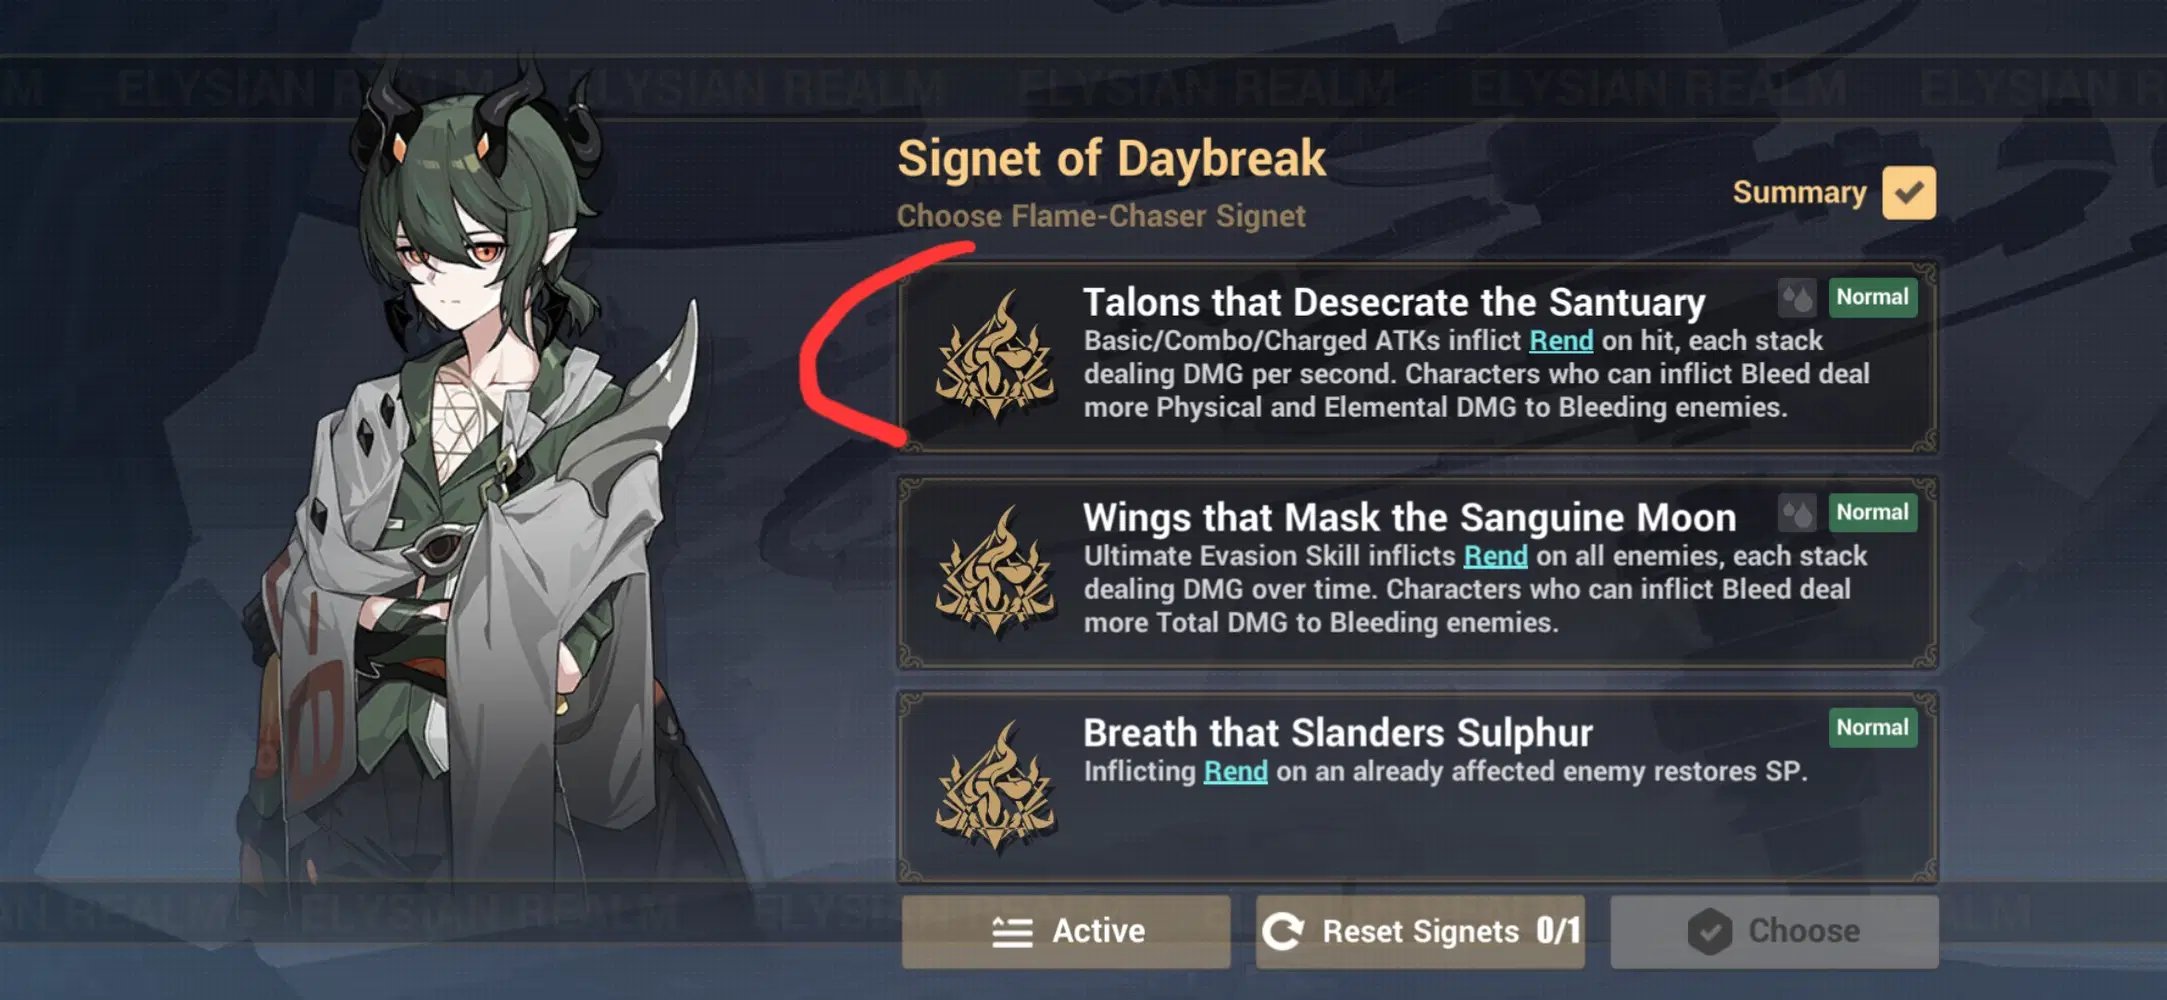The image size is (2167, 1000).
Task: Open the Rend keyword link in Breath description
Action: 1235,772
